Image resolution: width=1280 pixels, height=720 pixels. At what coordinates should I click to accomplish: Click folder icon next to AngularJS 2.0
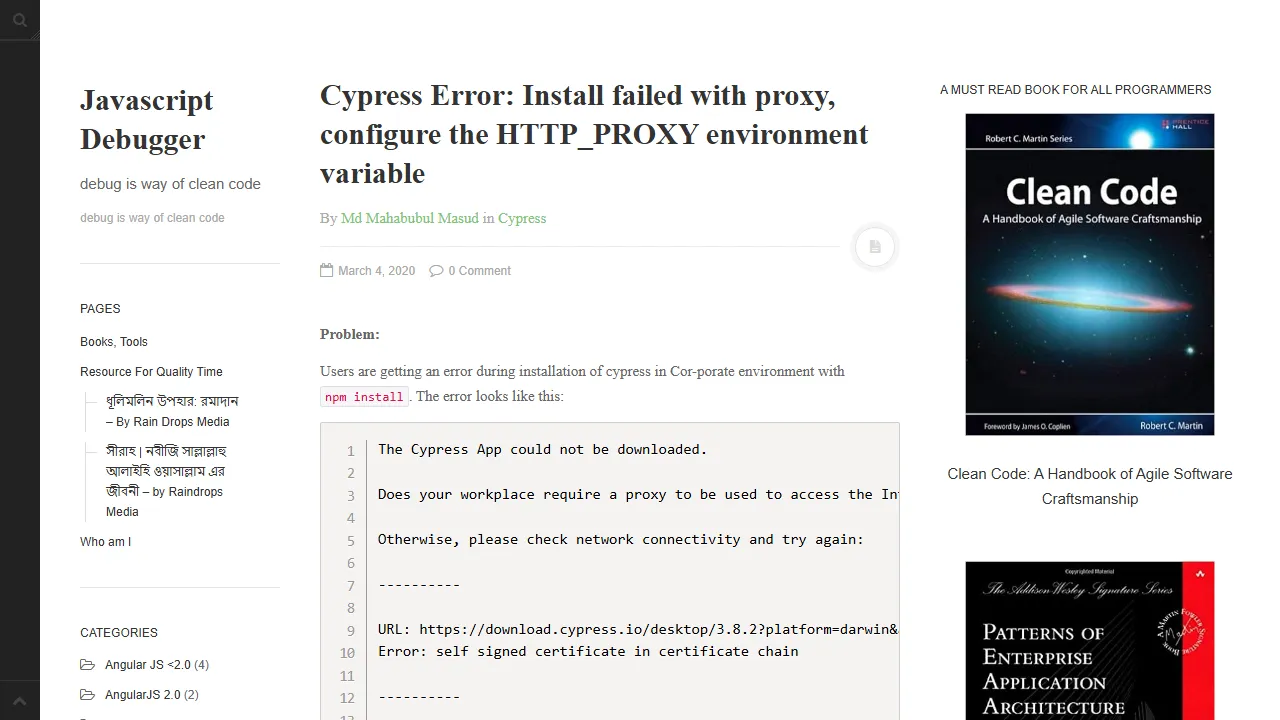[x=88, y=695]
